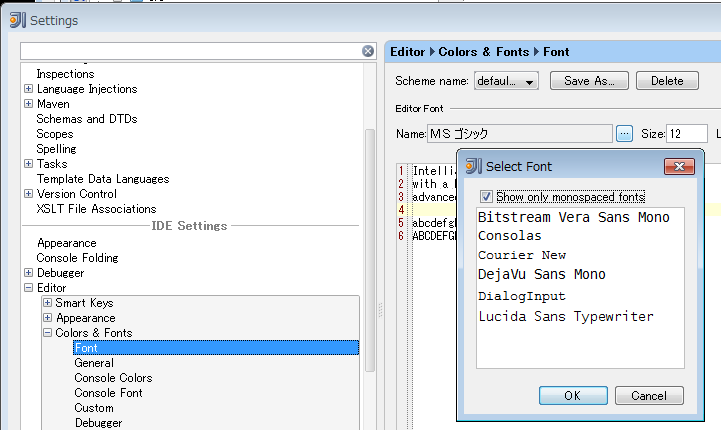Open Console Font settings
721x430 pixels.
click(108, 393)
